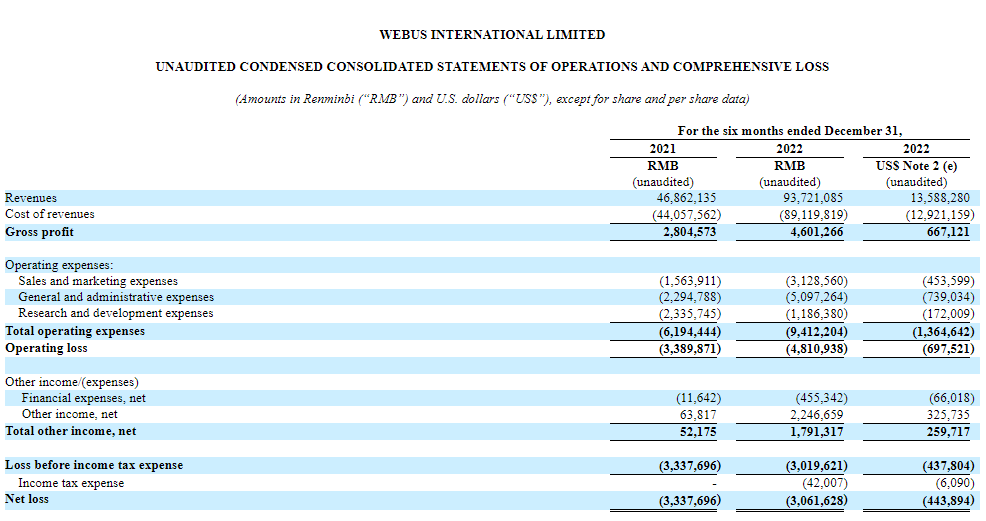The height and width of the screenshot is (521, 986).
Task: Click the 'For the six months ended' header
Action: pos(789,131)
